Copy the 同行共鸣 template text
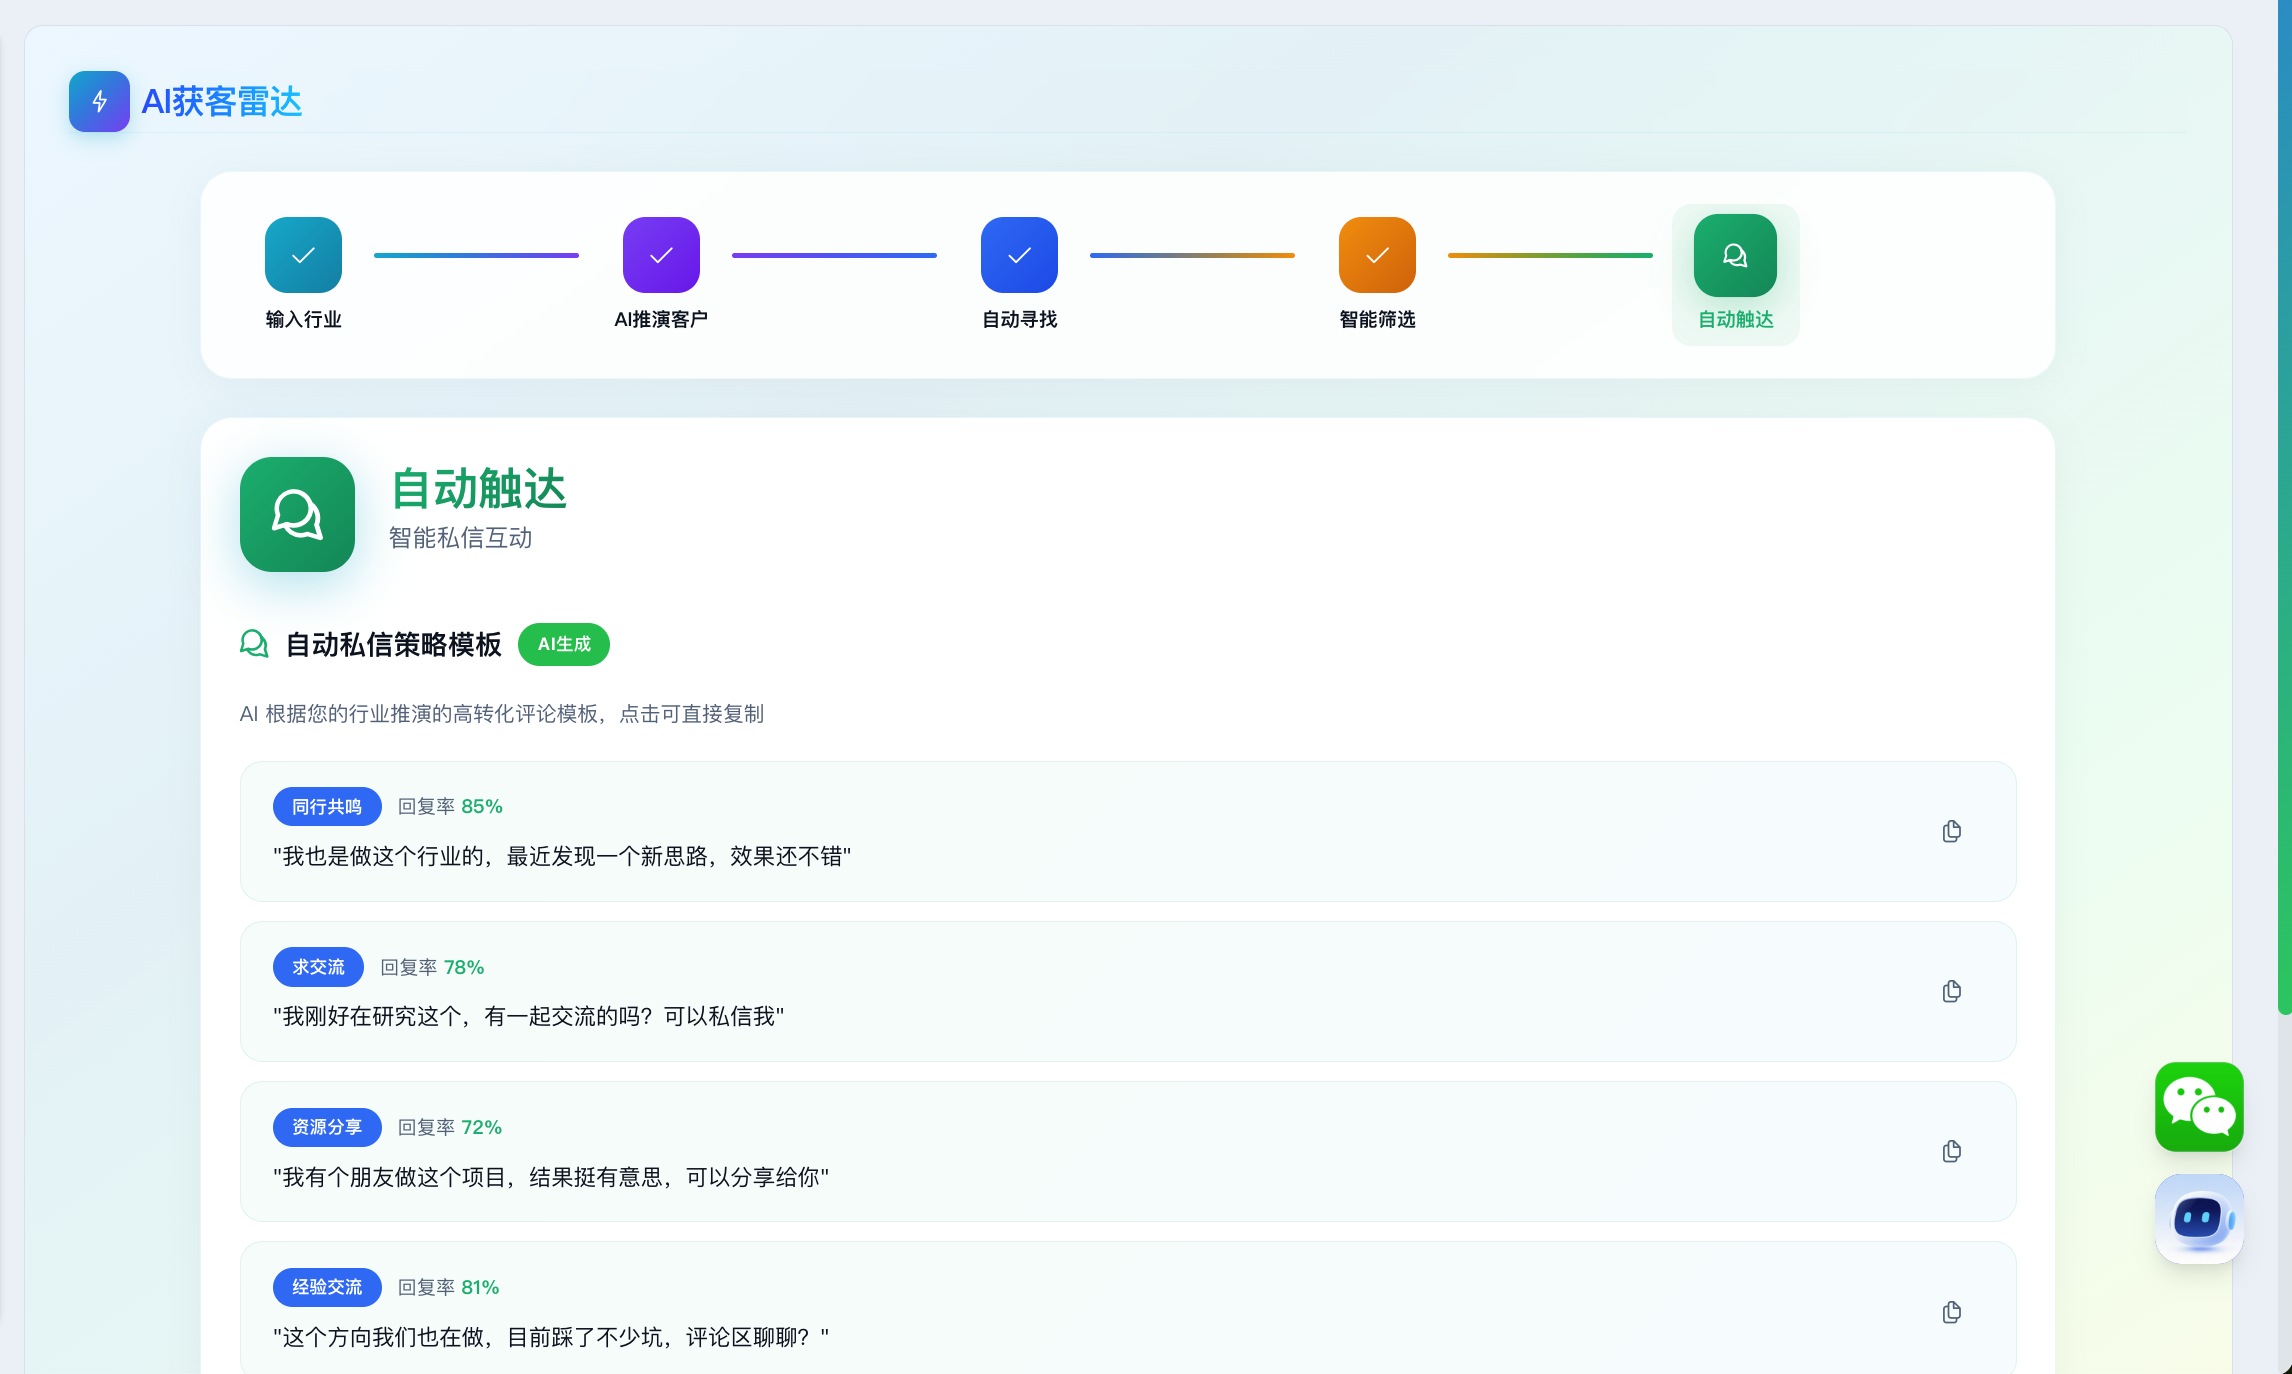Image resolution: width=2292 pixels, height=1374 pixels. [1951, 832]
